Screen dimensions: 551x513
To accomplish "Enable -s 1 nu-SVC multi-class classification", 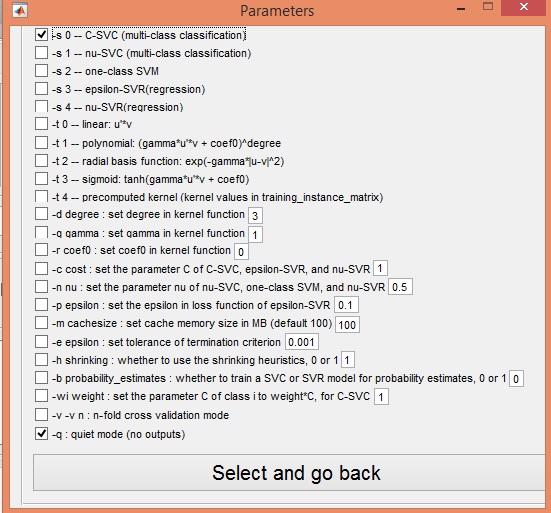I will pyautogui.click(x=41, y=52).
